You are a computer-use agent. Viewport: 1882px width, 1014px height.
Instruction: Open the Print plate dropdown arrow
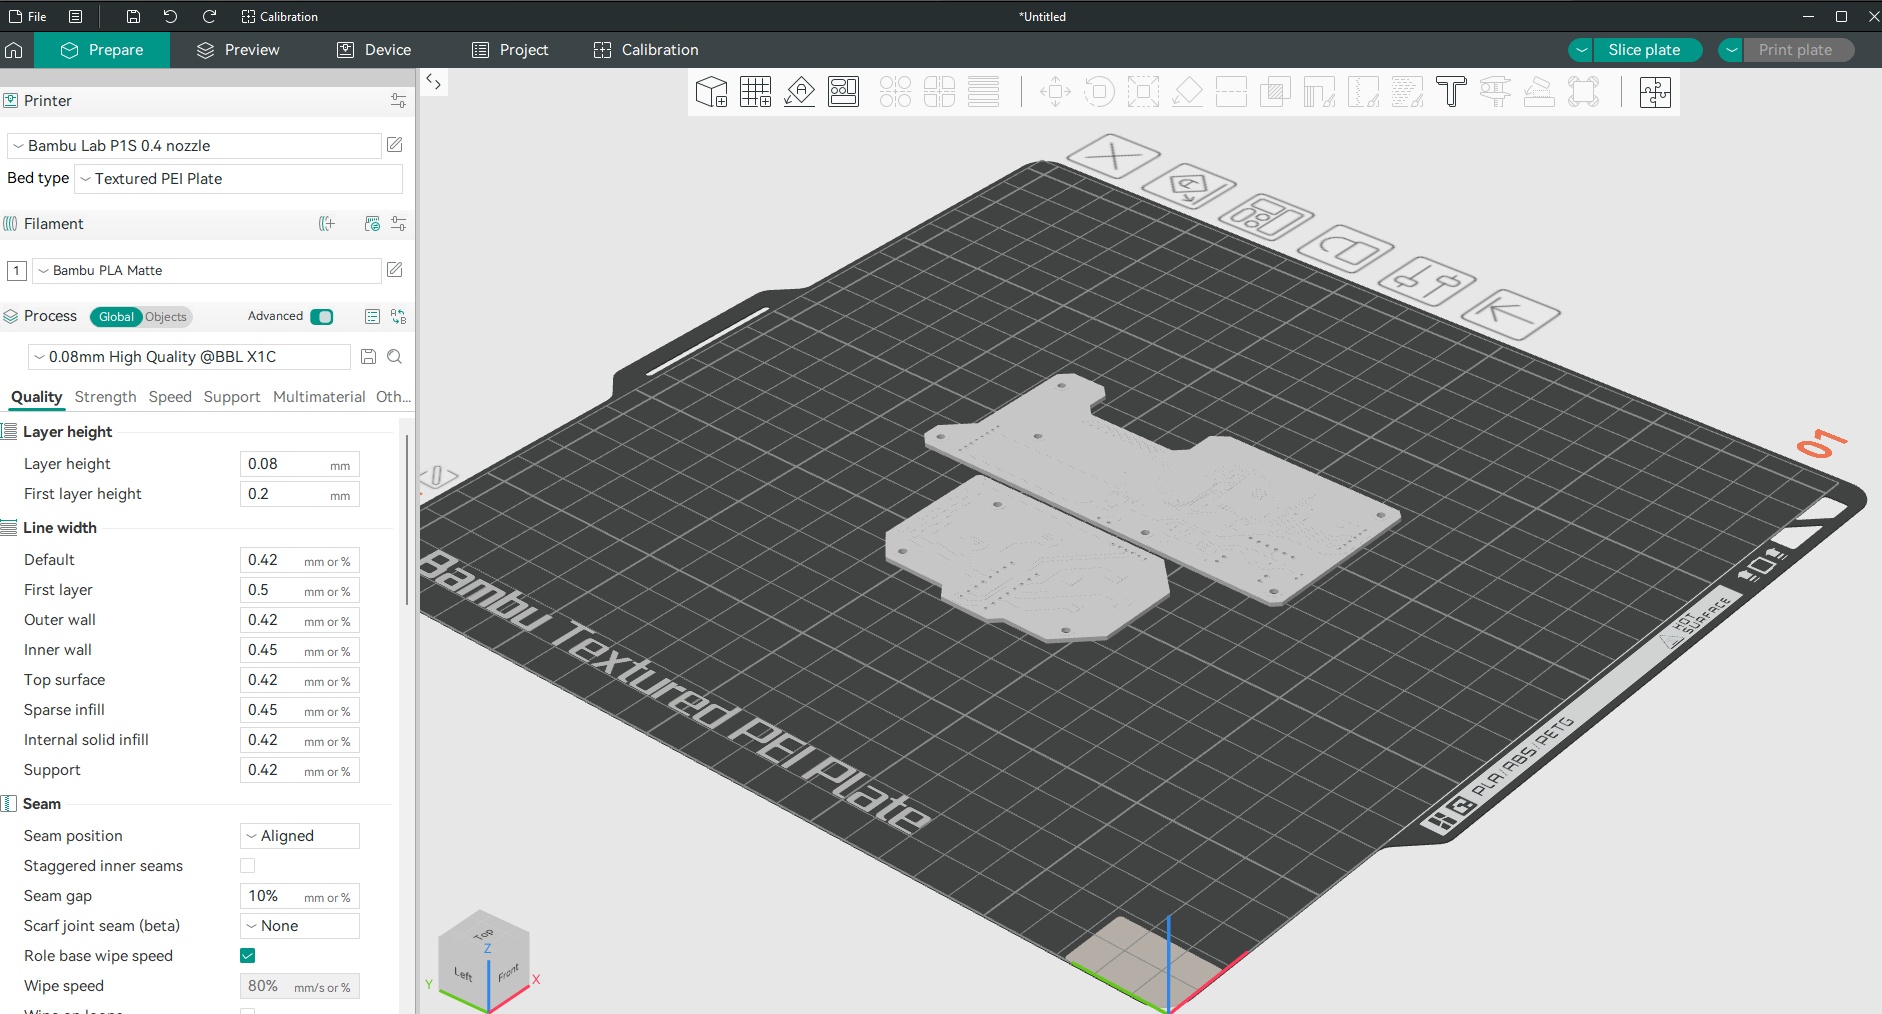click(x=1732, y=50)
